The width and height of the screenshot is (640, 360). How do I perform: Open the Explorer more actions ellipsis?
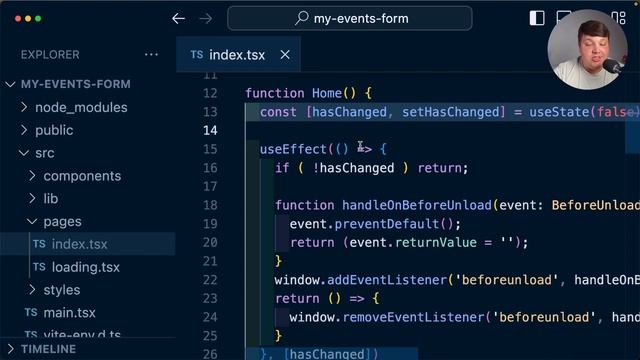pyautogui.click(x=151, y=55)
